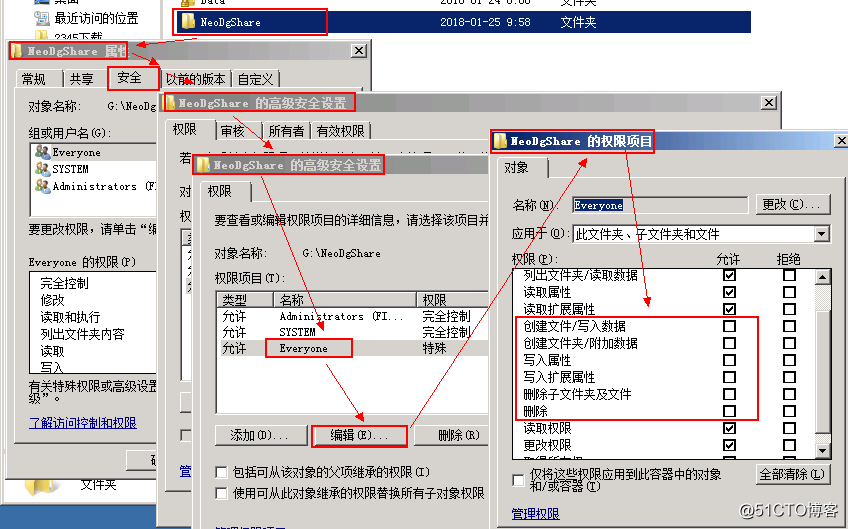Select the Administrators permission entry row
This screenshot has height=529, width=848.
pyautogui.click(x=354, y=316)
